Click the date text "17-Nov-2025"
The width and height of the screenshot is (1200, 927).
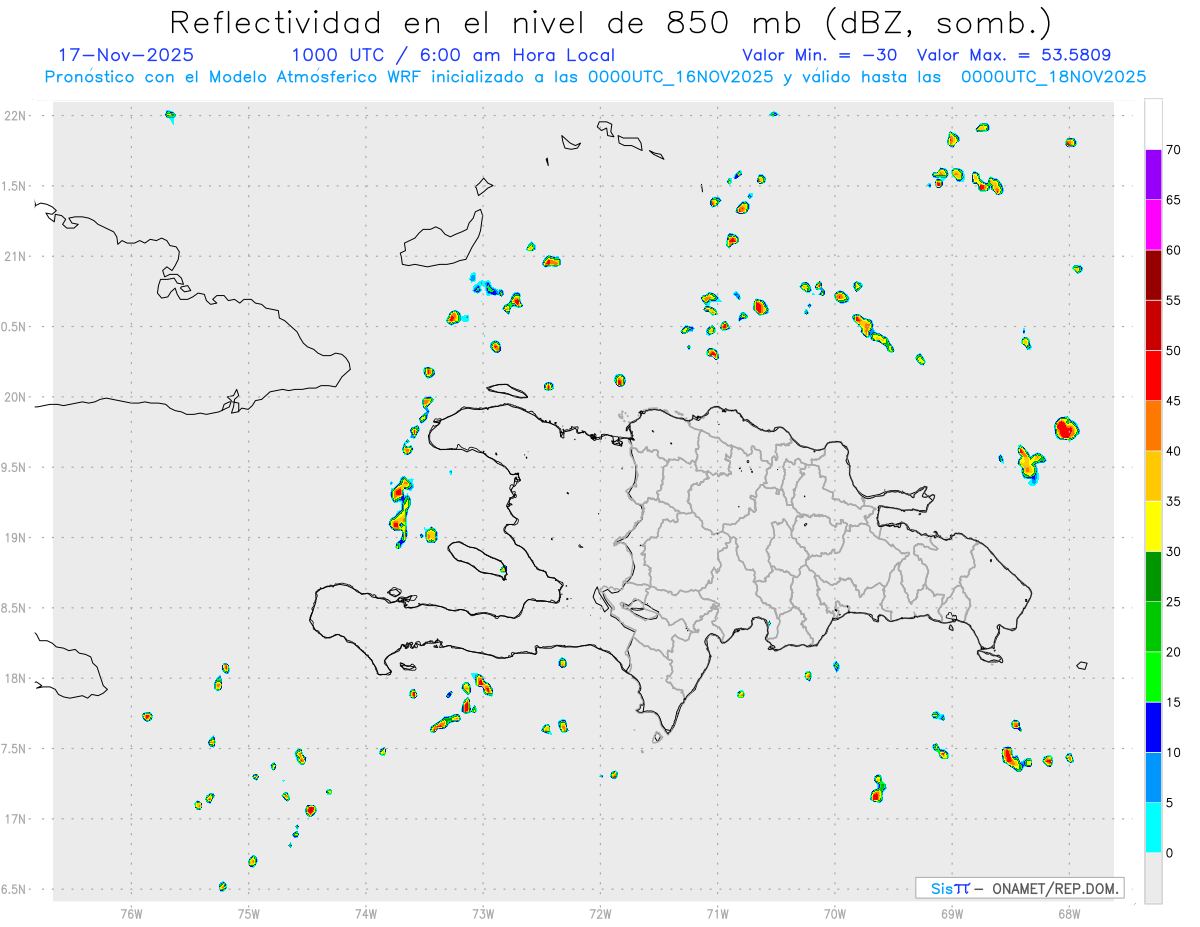[126, 55]
